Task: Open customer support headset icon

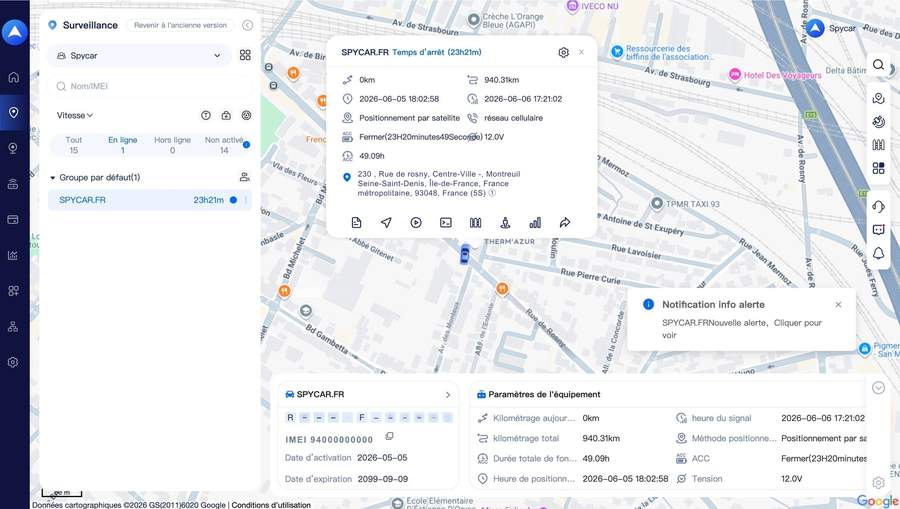Action: click(x=878, y=207)
